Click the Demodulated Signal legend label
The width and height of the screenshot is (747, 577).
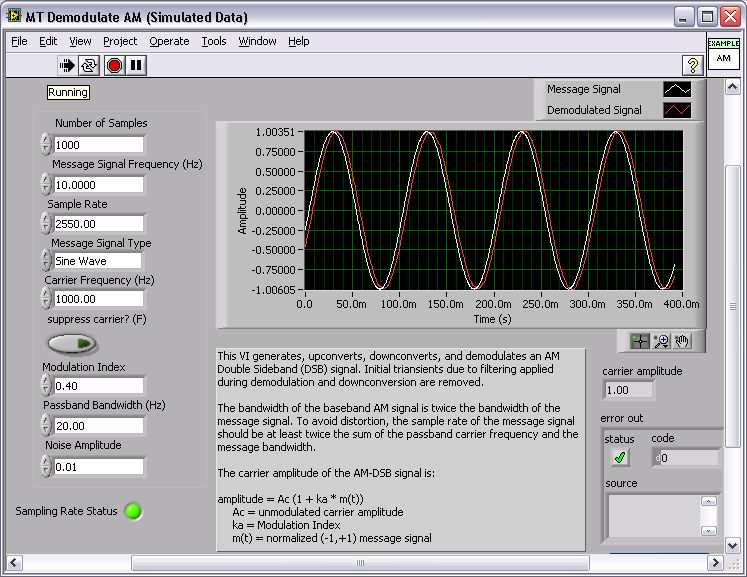pos(594,110)
